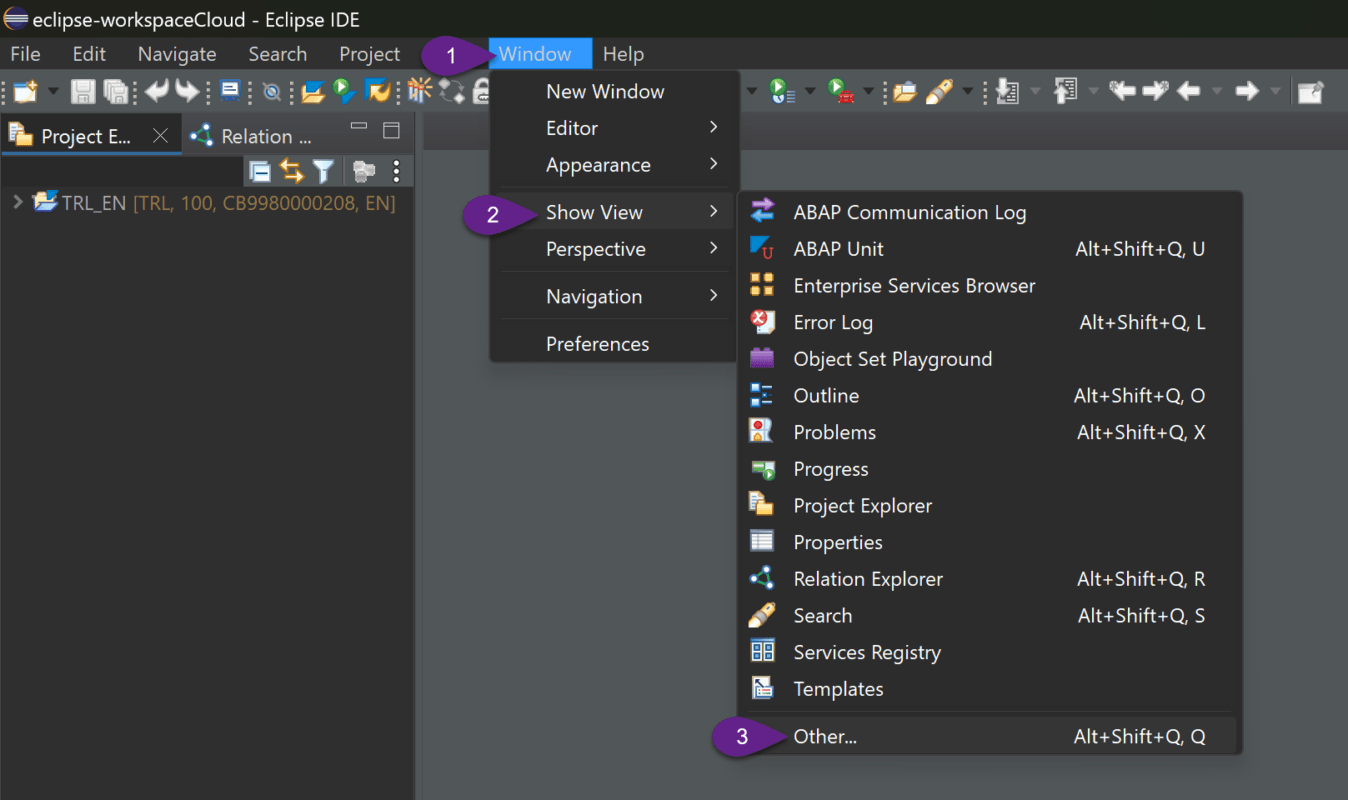
Task: Select Enterprise Services Browser view
Action: click(990, 286)
